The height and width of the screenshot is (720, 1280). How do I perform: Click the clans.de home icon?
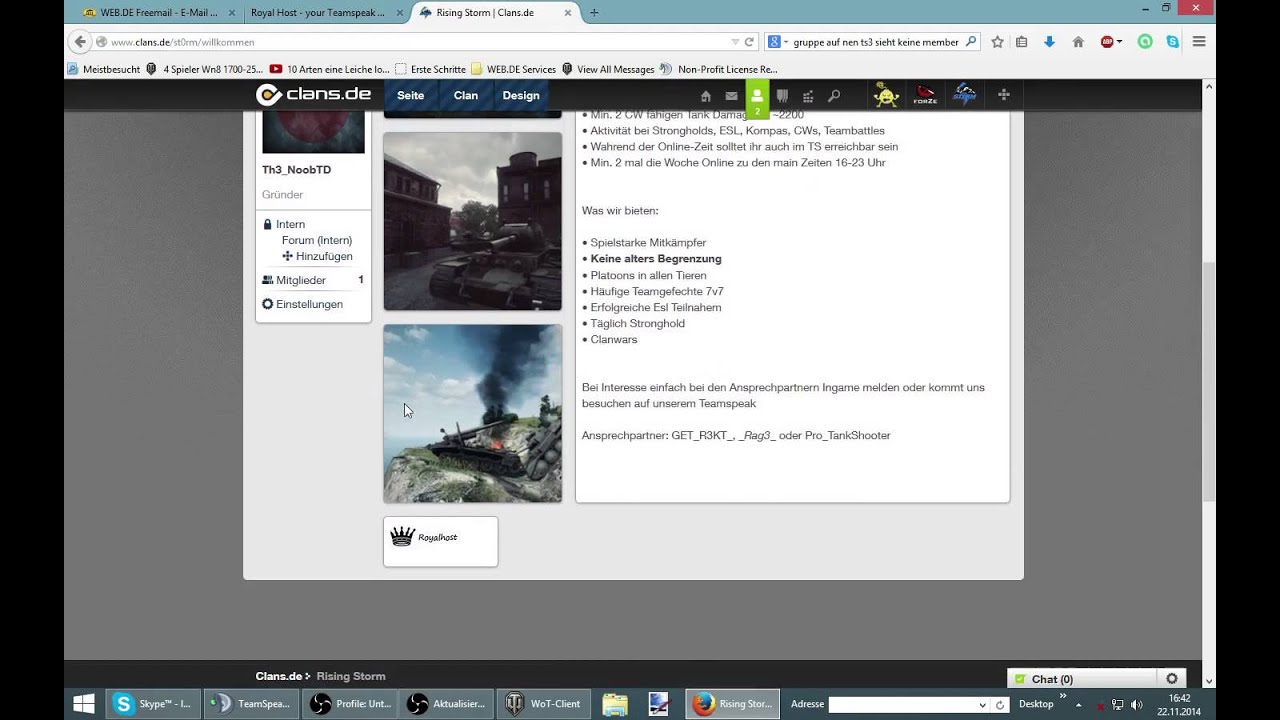pyautogui.click(x=706, y=96)
